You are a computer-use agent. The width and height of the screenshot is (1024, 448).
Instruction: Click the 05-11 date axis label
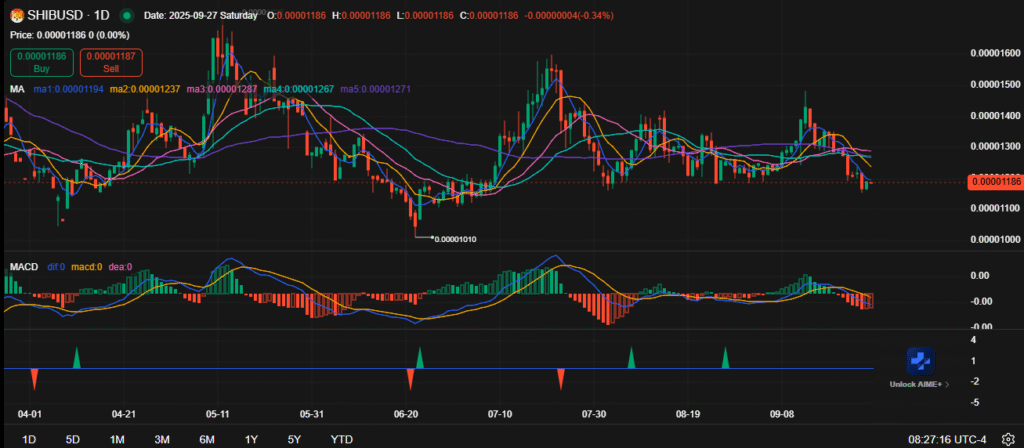click(x=217, y=414)
